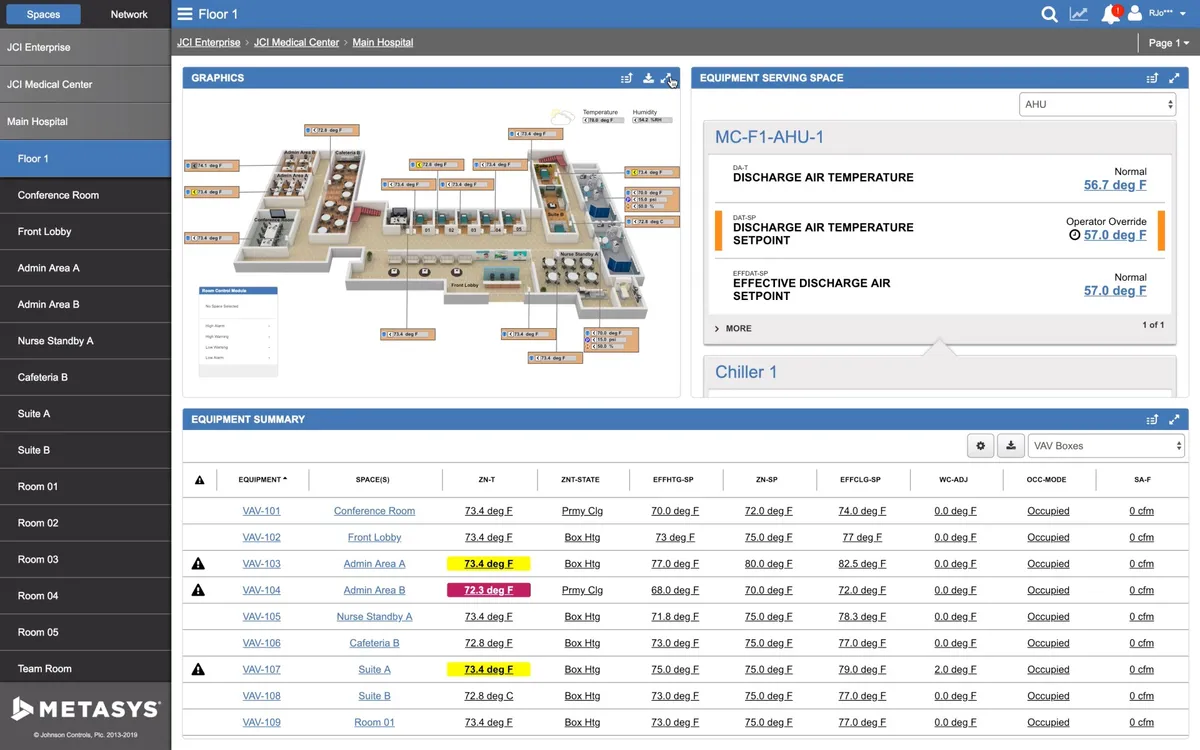The width and height of the screenshot is (1200, 750).
Task: Select Nurse Standby A in sidebar
Action: 85,341
